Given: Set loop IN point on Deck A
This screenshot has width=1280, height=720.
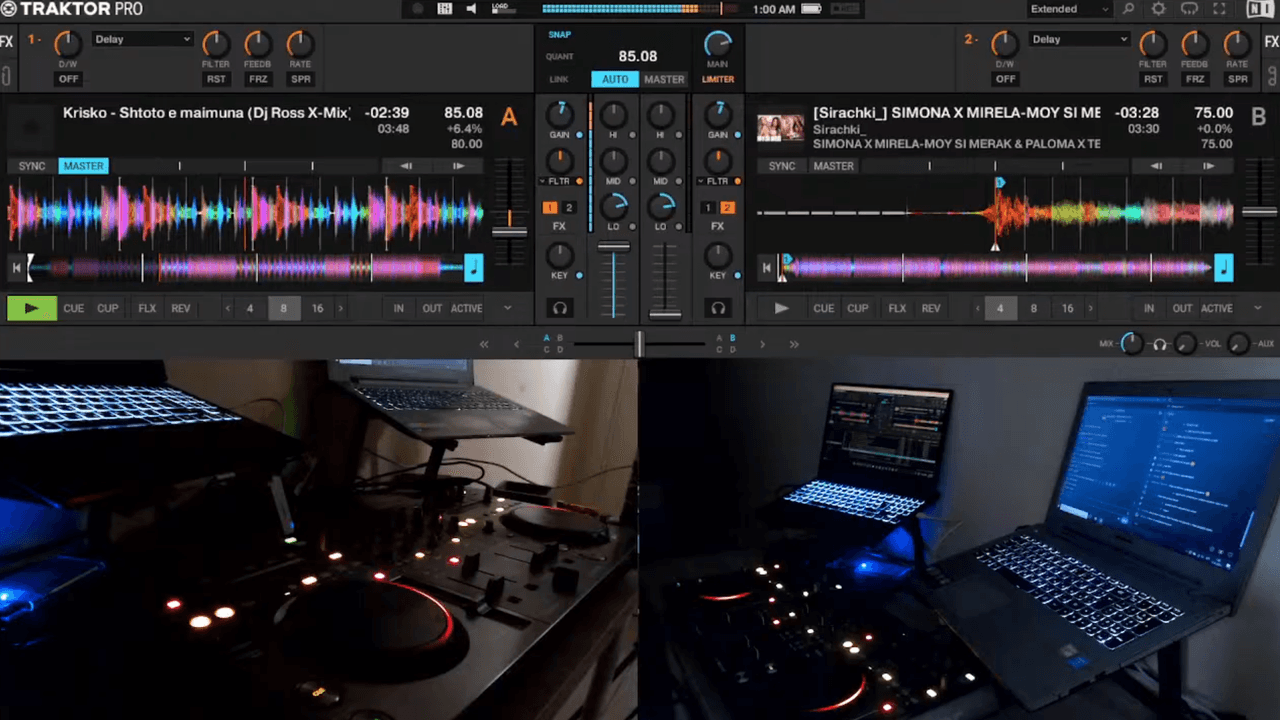Looking at the screenshot, I should pyautogui.click(x=399, y=308).
